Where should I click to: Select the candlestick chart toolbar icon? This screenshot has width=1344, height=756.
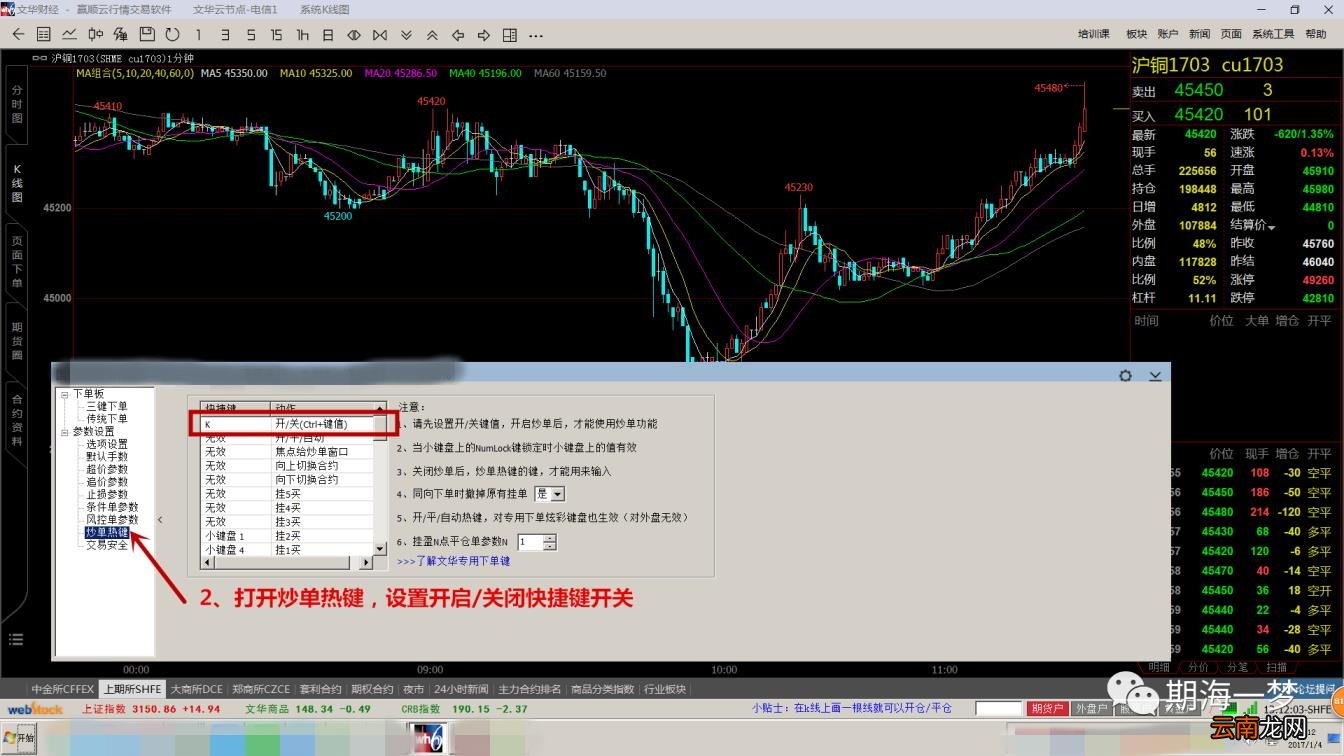pyautogui.click(x=95, y=35)
